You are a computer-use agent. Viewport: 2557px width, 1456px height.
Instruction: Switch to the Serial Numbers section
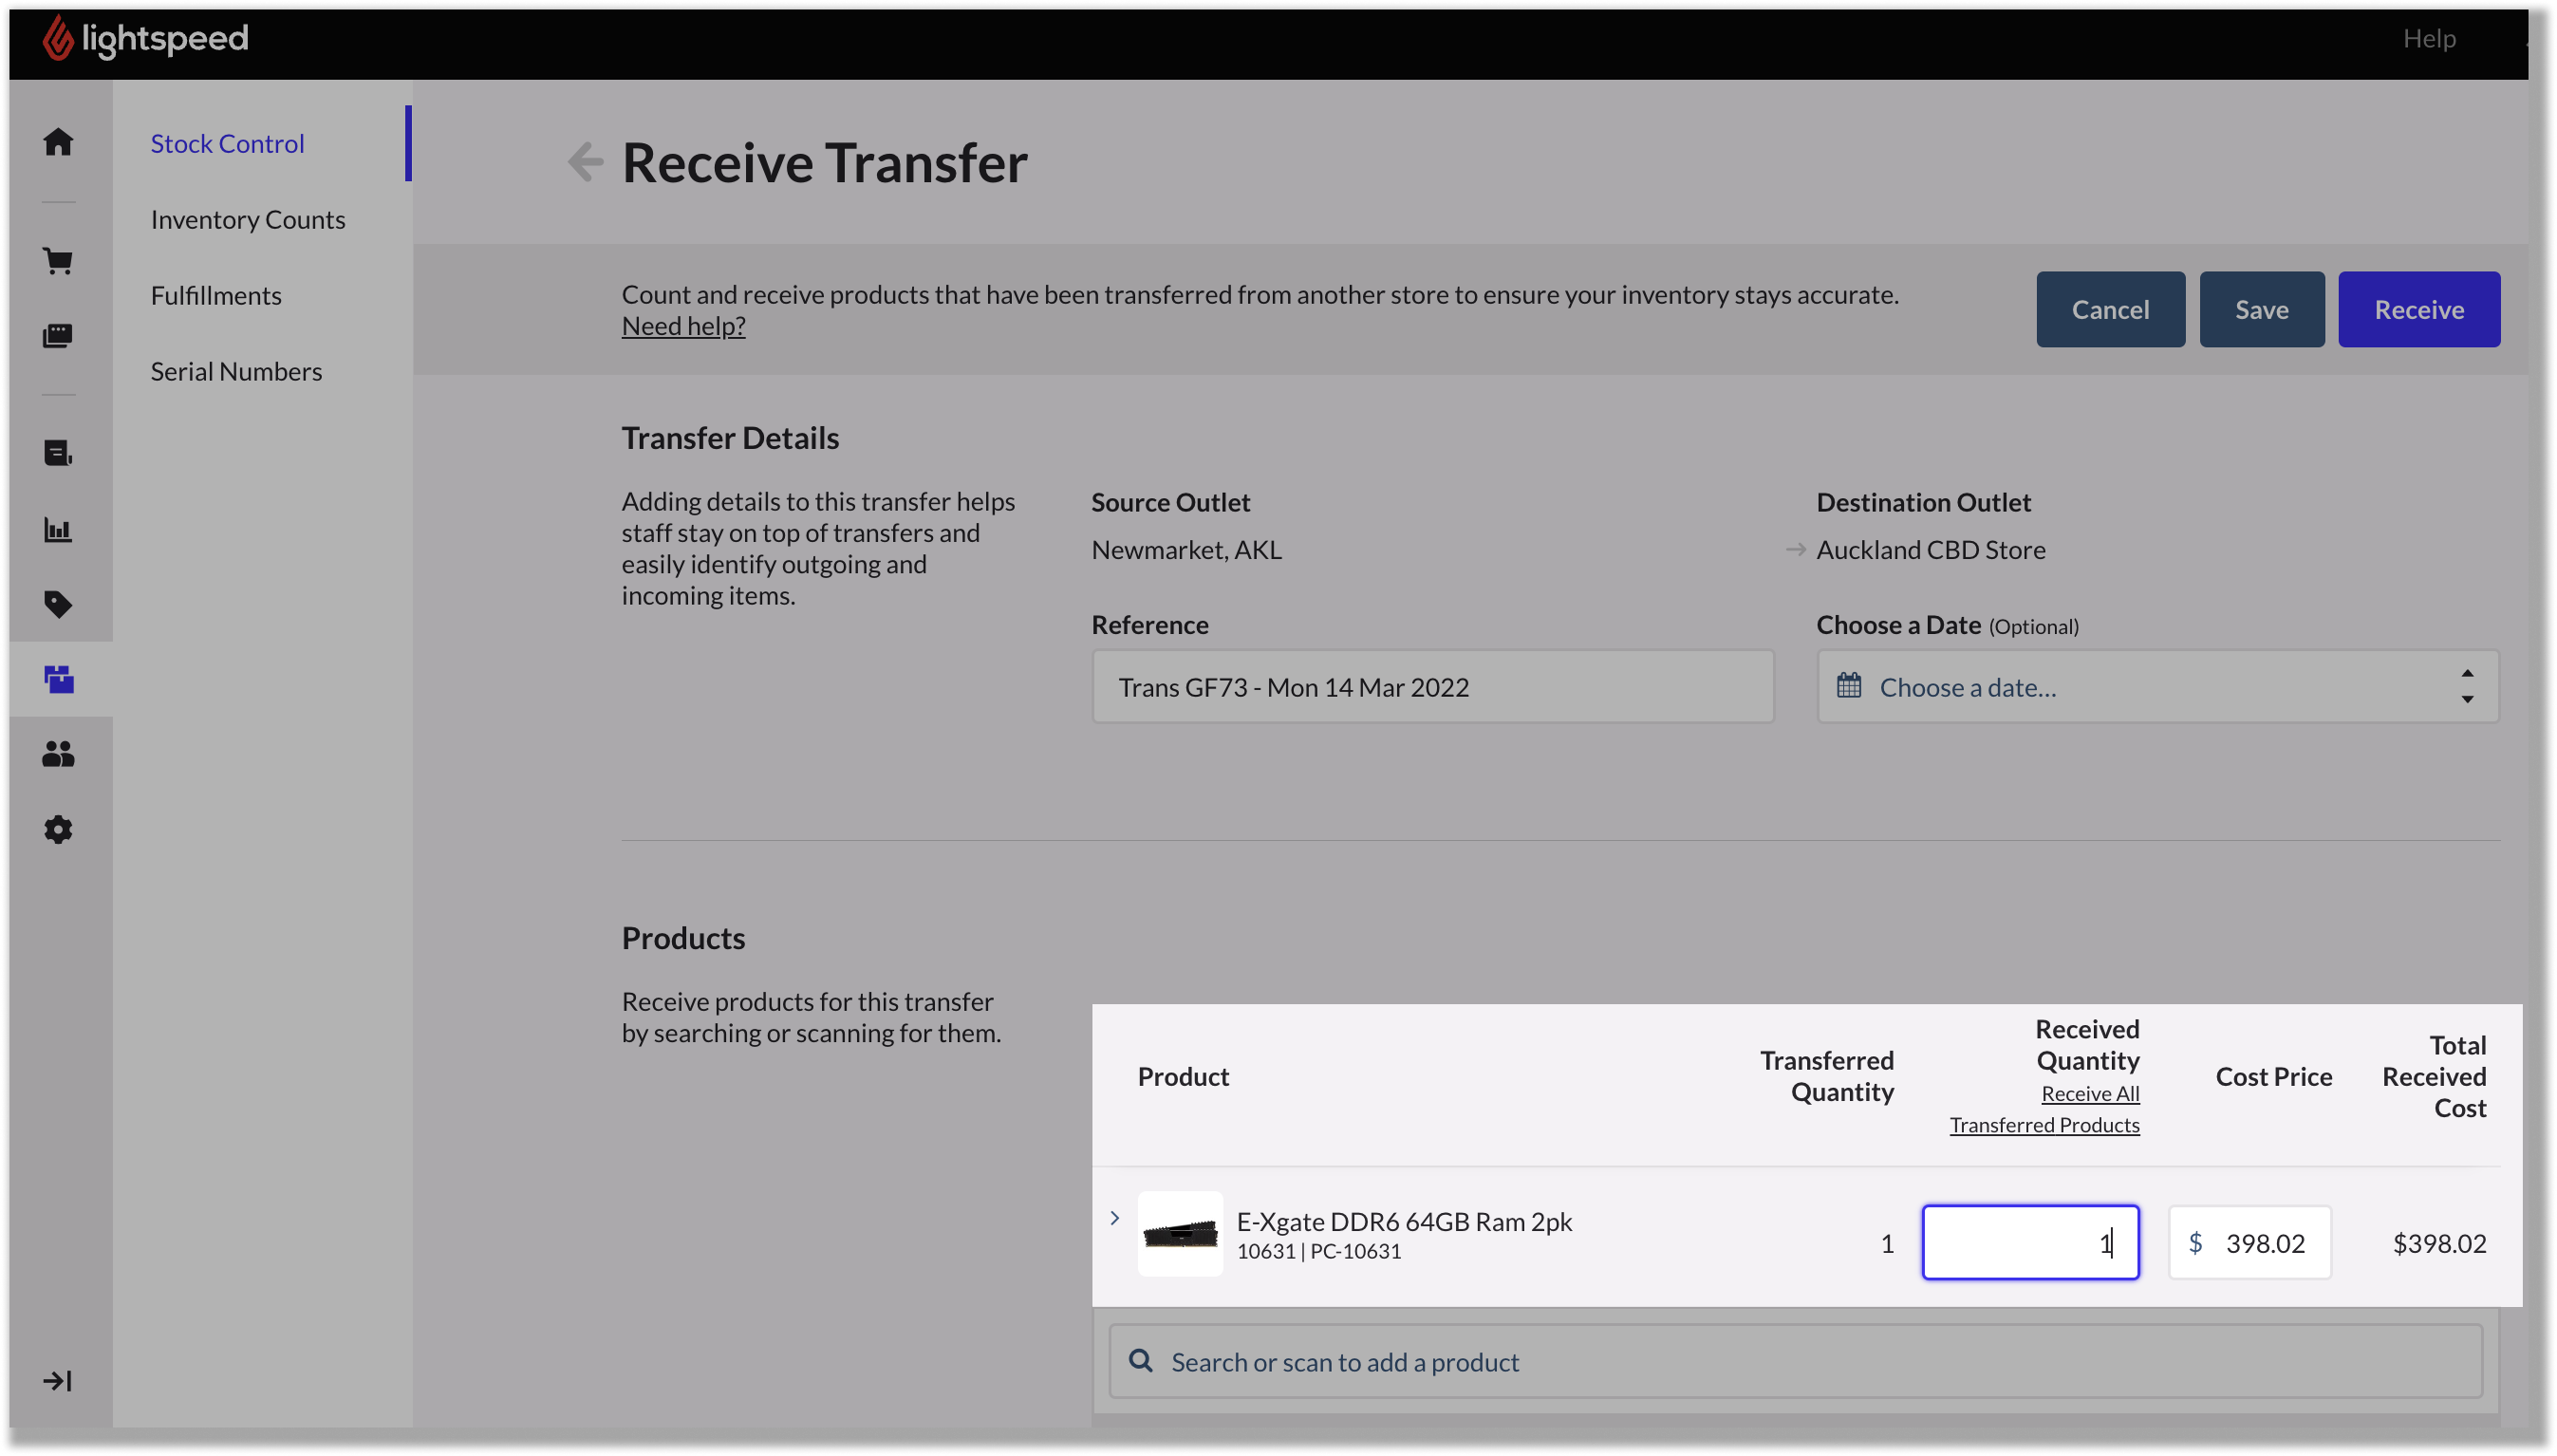236,370
